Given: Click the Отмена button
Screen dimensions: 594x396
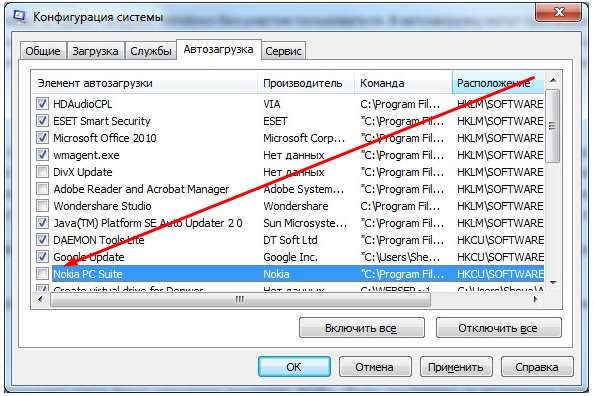Looking at the screenshot, I should pos(375,367).
